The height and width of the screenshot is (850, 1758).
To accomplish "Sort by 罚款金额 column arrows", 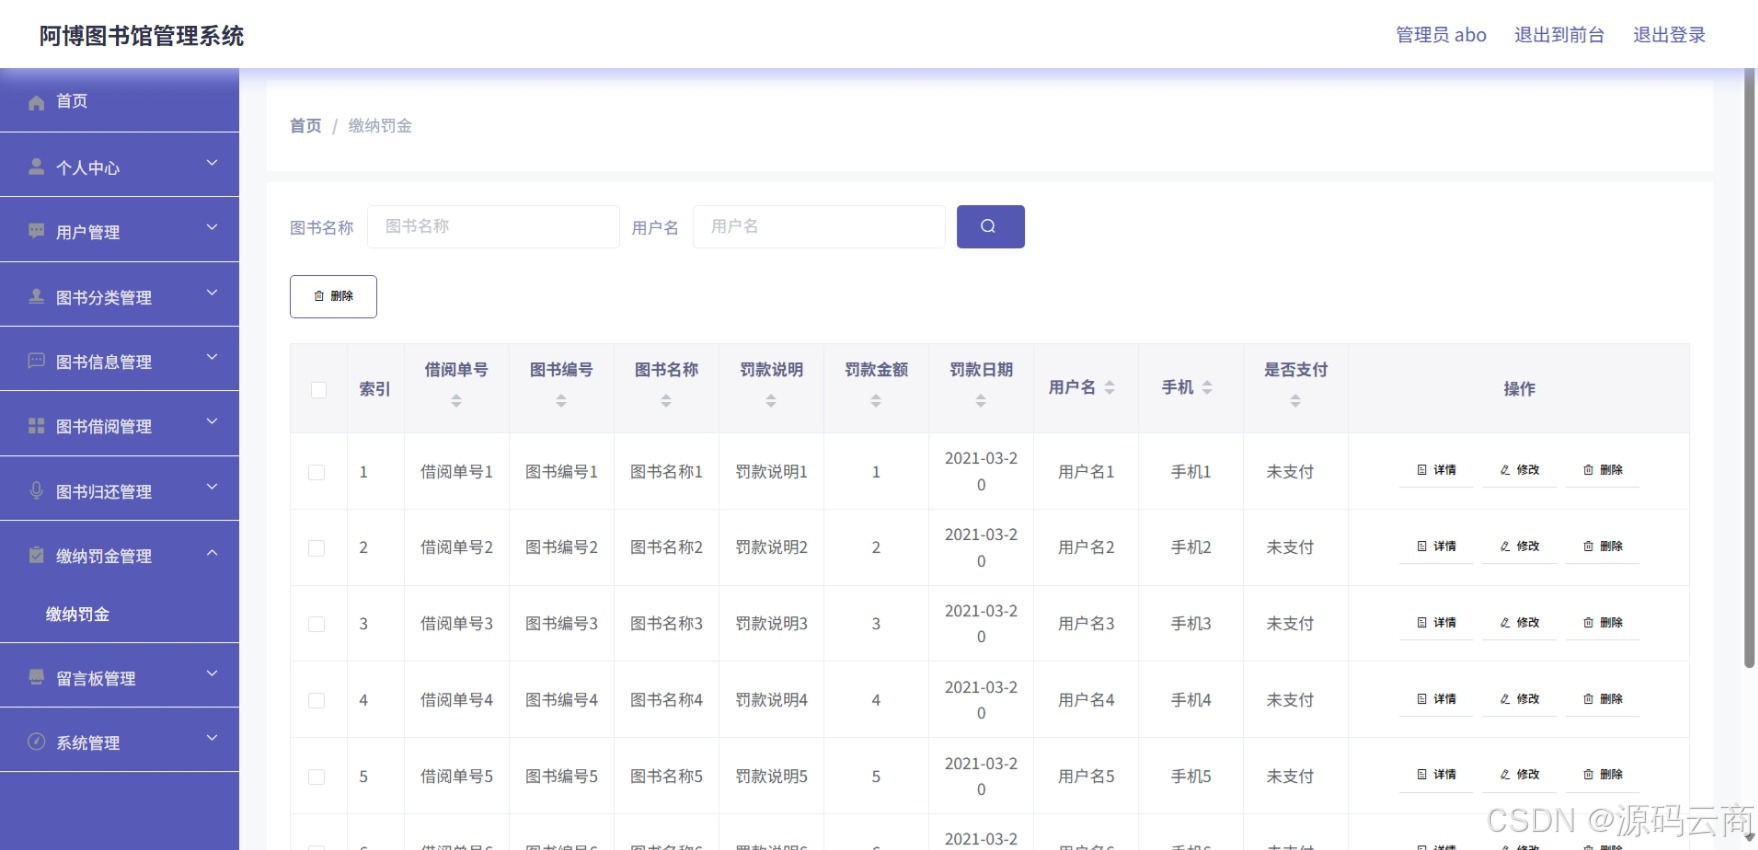I will pyautogui.click(x=876, y=401).
